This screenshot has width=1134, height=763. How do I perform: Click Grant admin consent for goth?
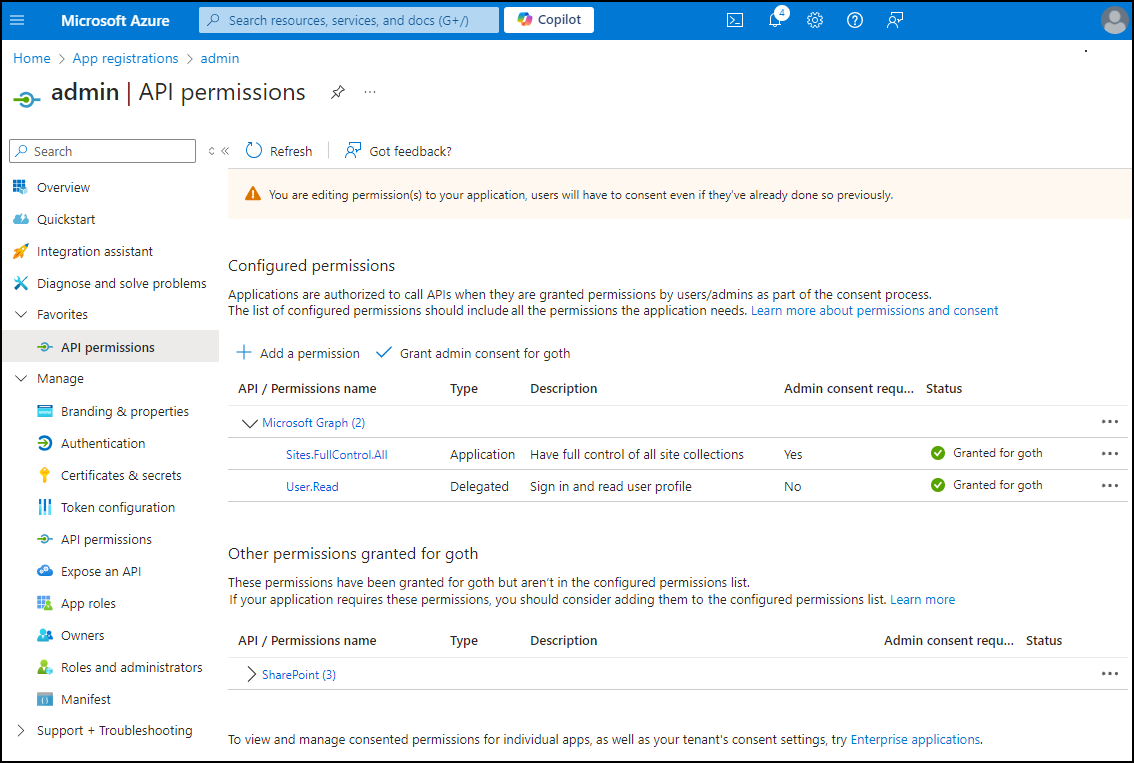(x=473, y=353)
